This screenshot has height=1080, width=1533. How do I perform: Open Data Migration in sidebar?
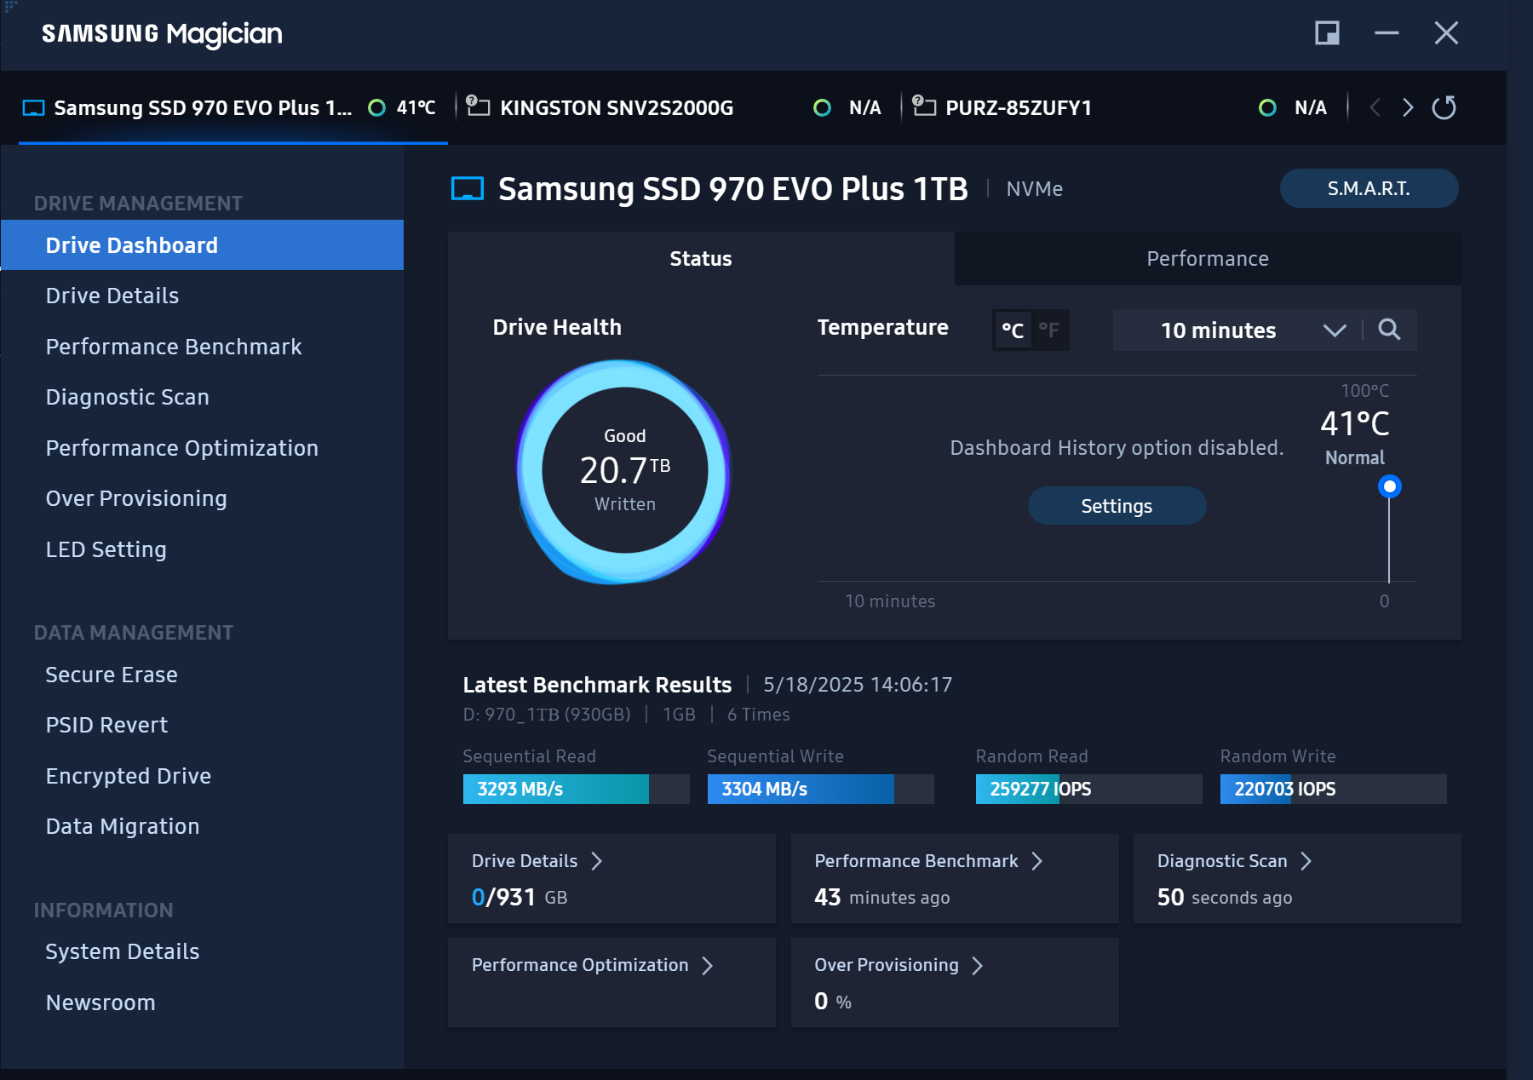pos(123,826)
